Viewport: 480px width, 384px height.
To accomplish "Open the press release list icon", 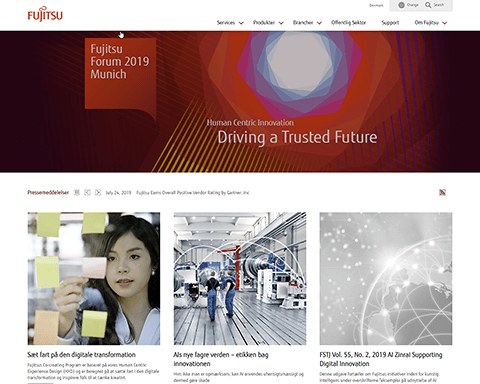I will coord(77,192).
